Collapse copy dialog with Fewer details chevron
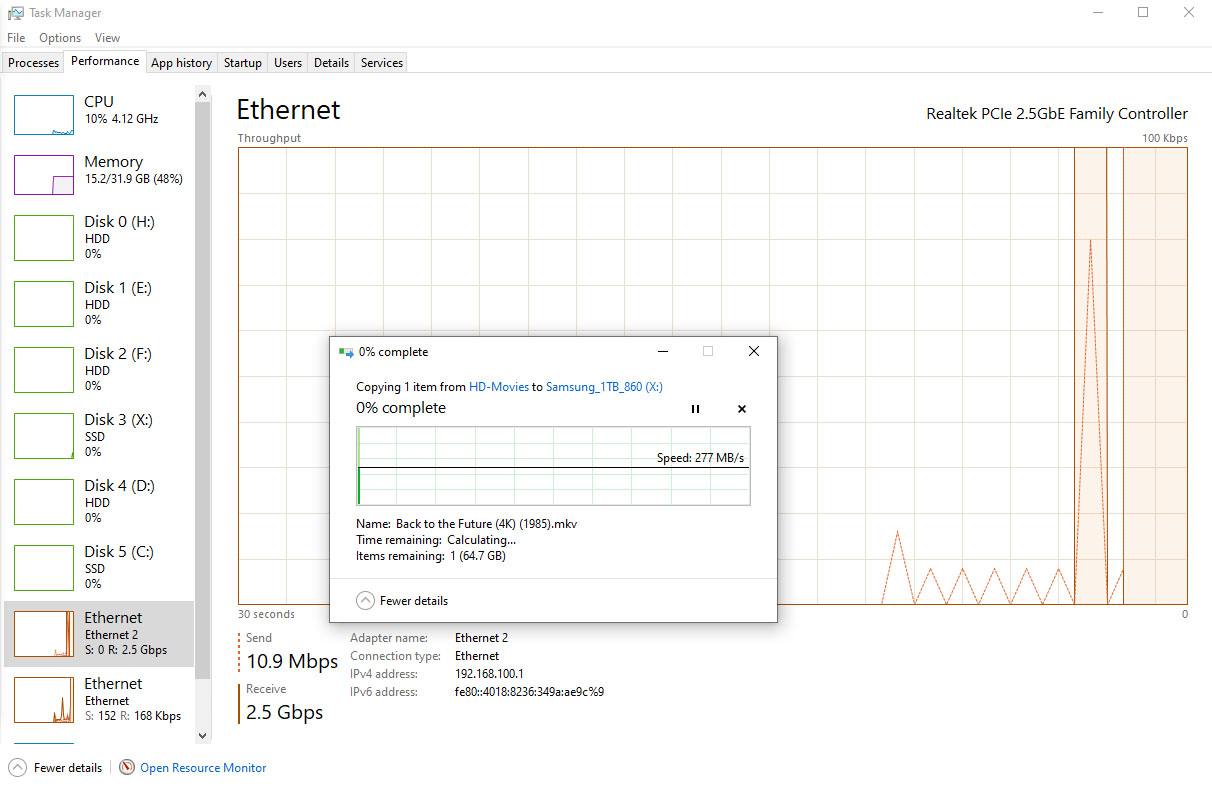This screenshot has width=1212, height=791. [x=366, y=601]
